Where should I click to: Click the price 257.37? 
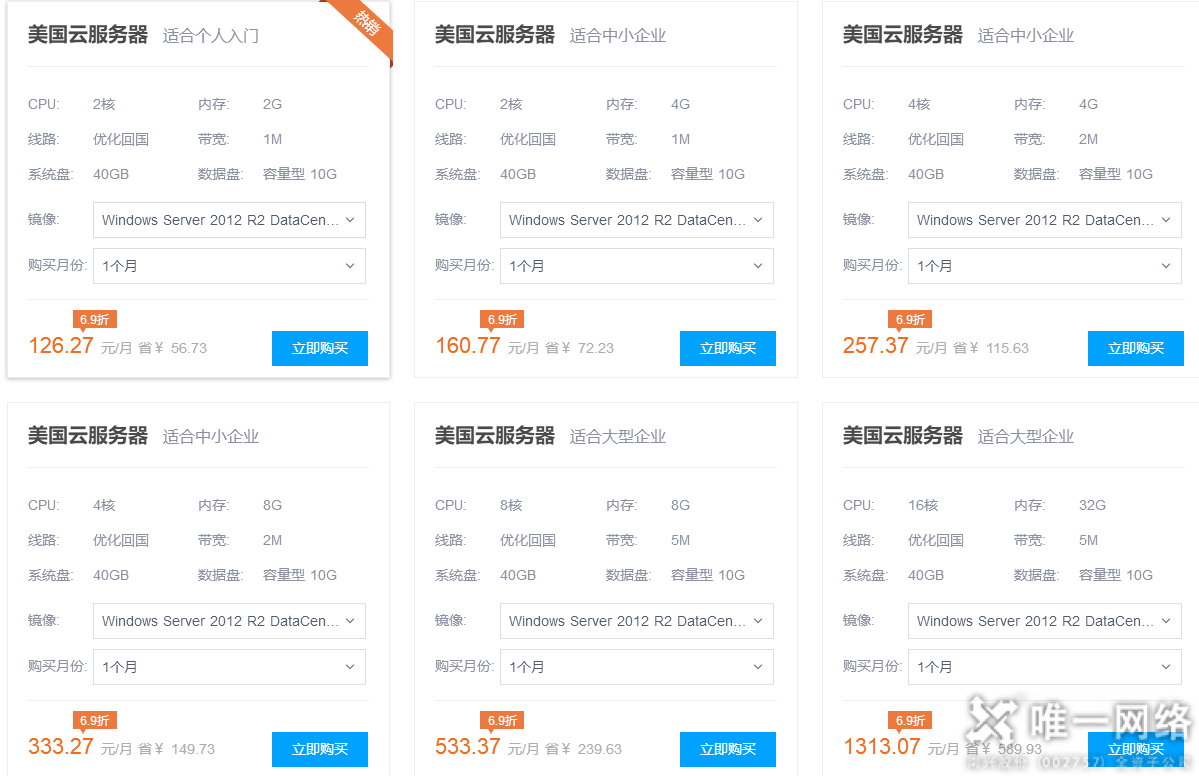click(876, 346)
